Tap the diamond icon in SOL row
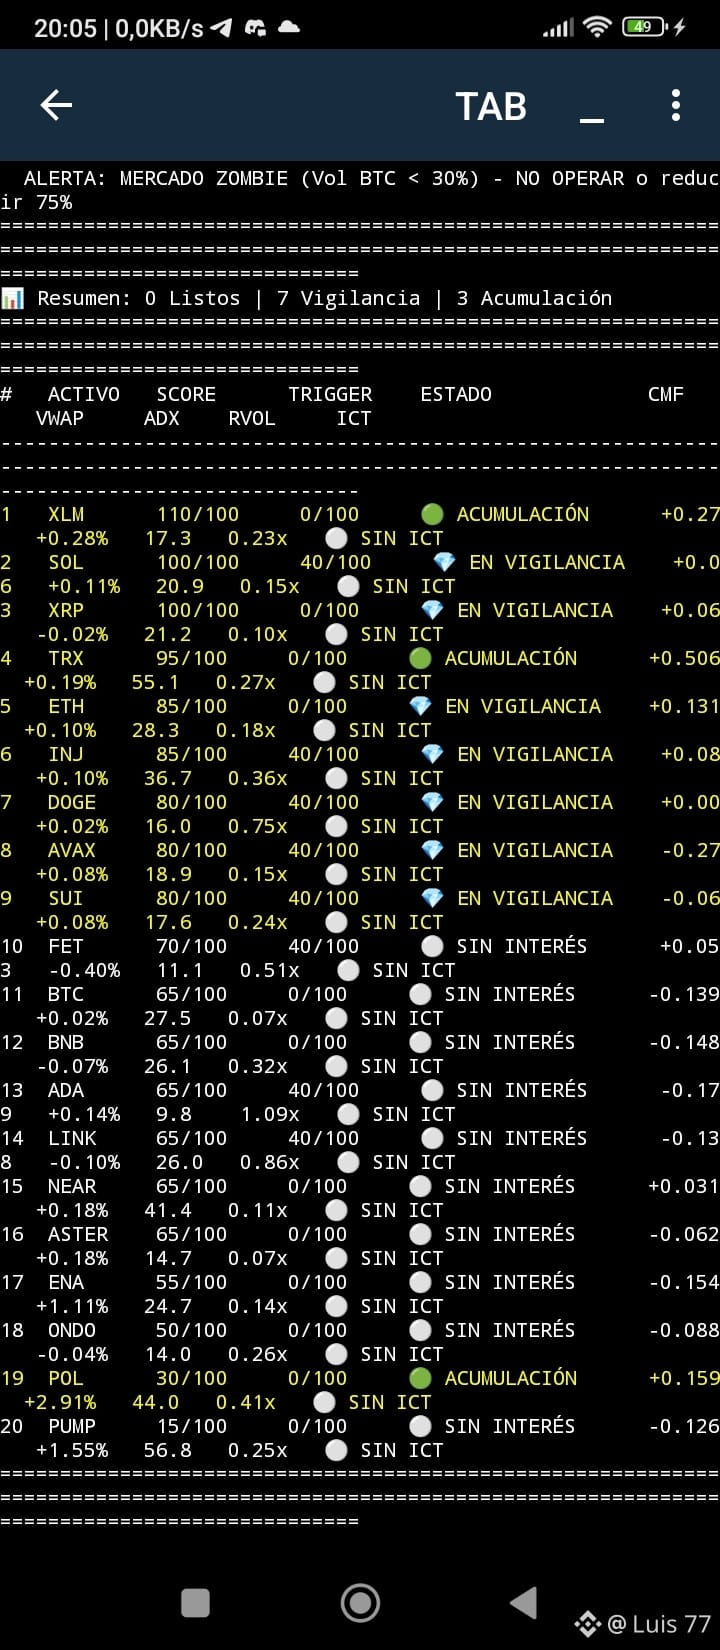The width and height of the screenshot is (720, 1650). point(444,563)
